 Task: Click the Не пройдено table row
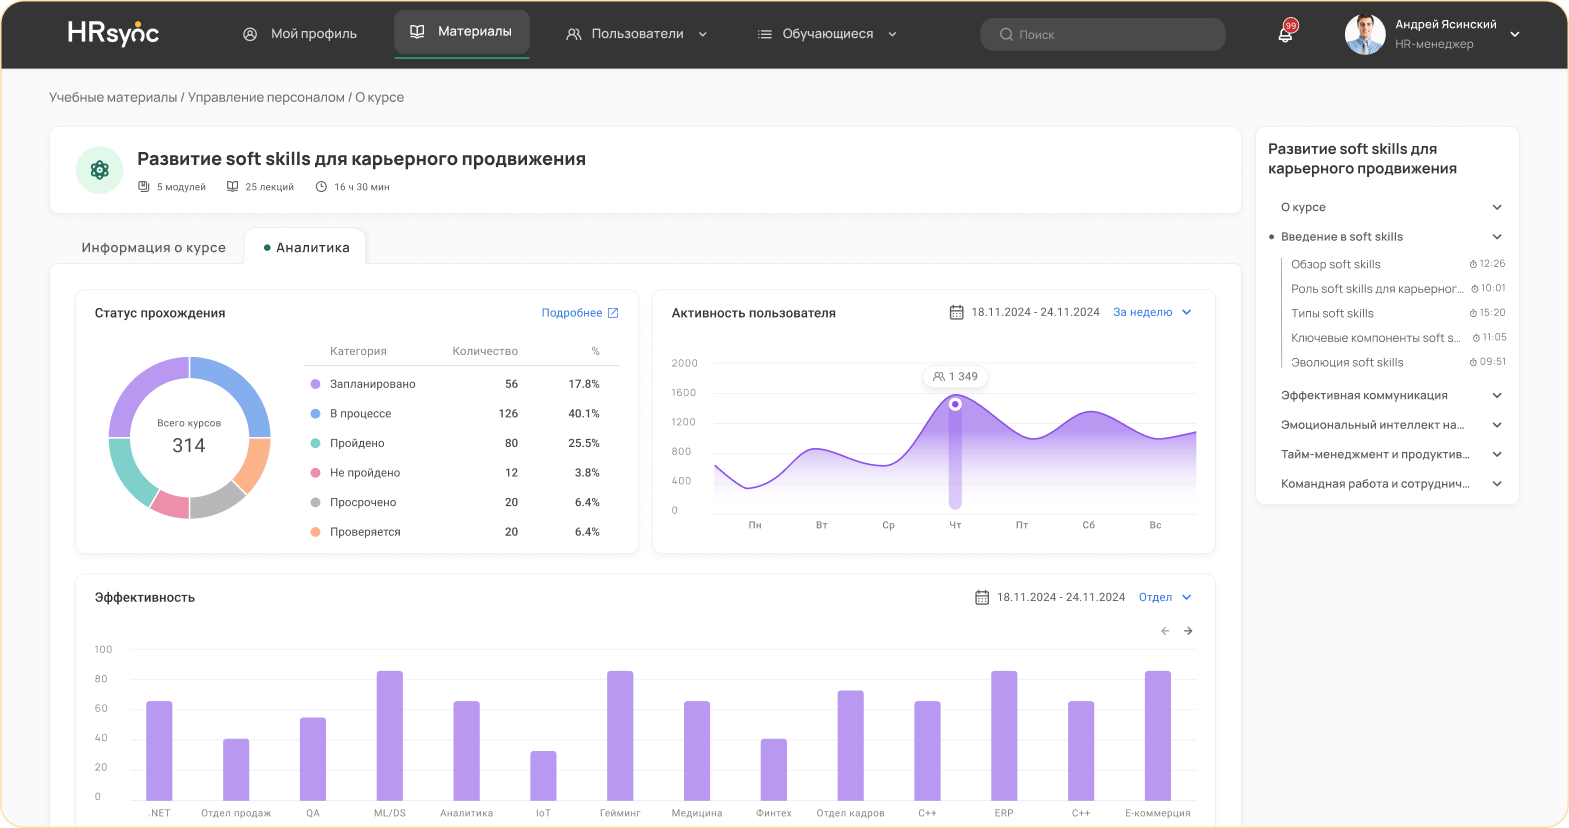point(462,473)
